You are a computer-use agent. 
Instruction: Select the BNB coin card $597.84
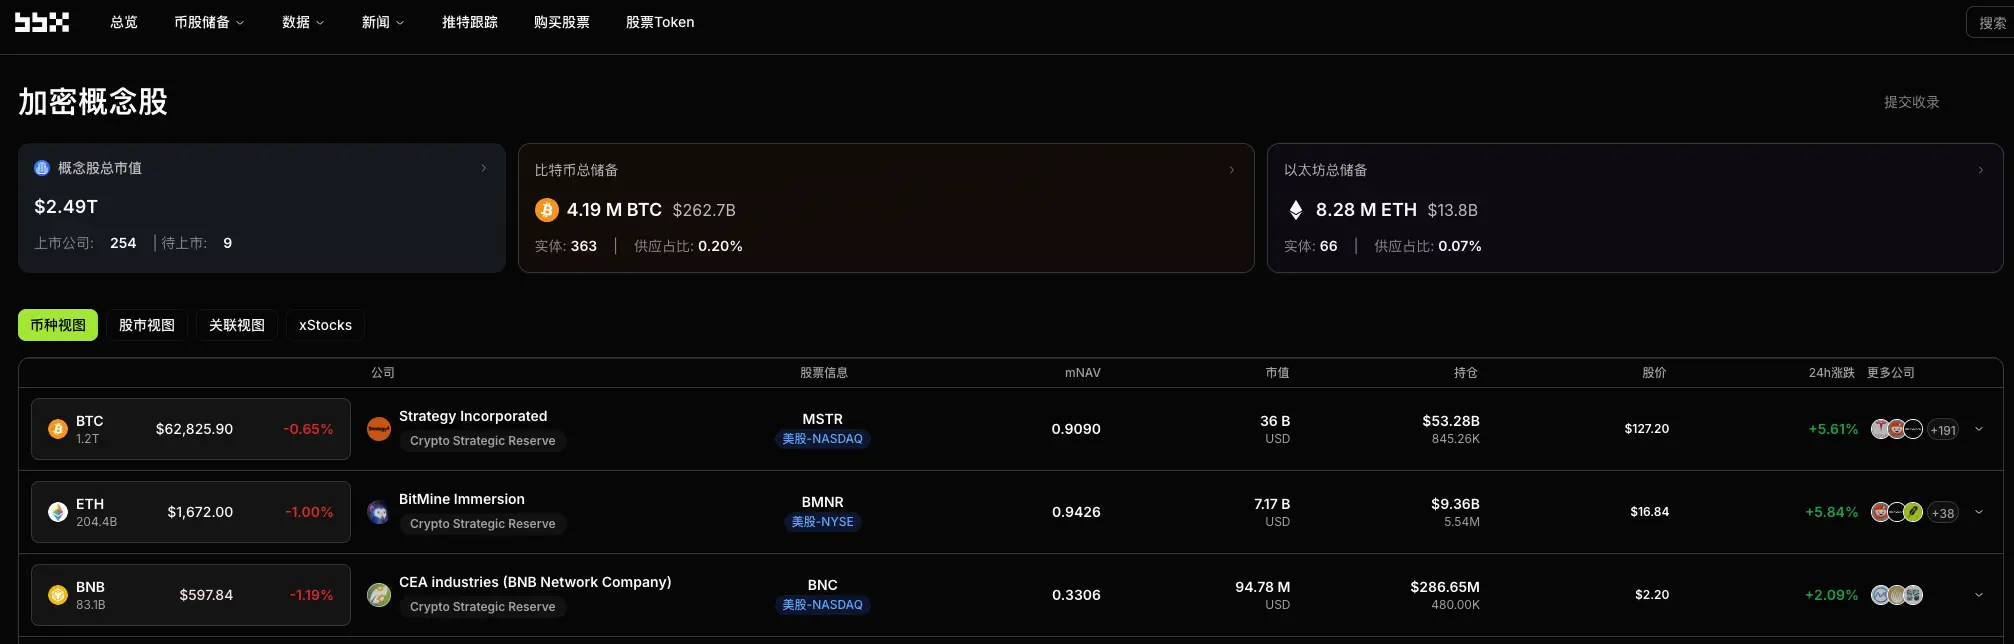click(191, 595)
